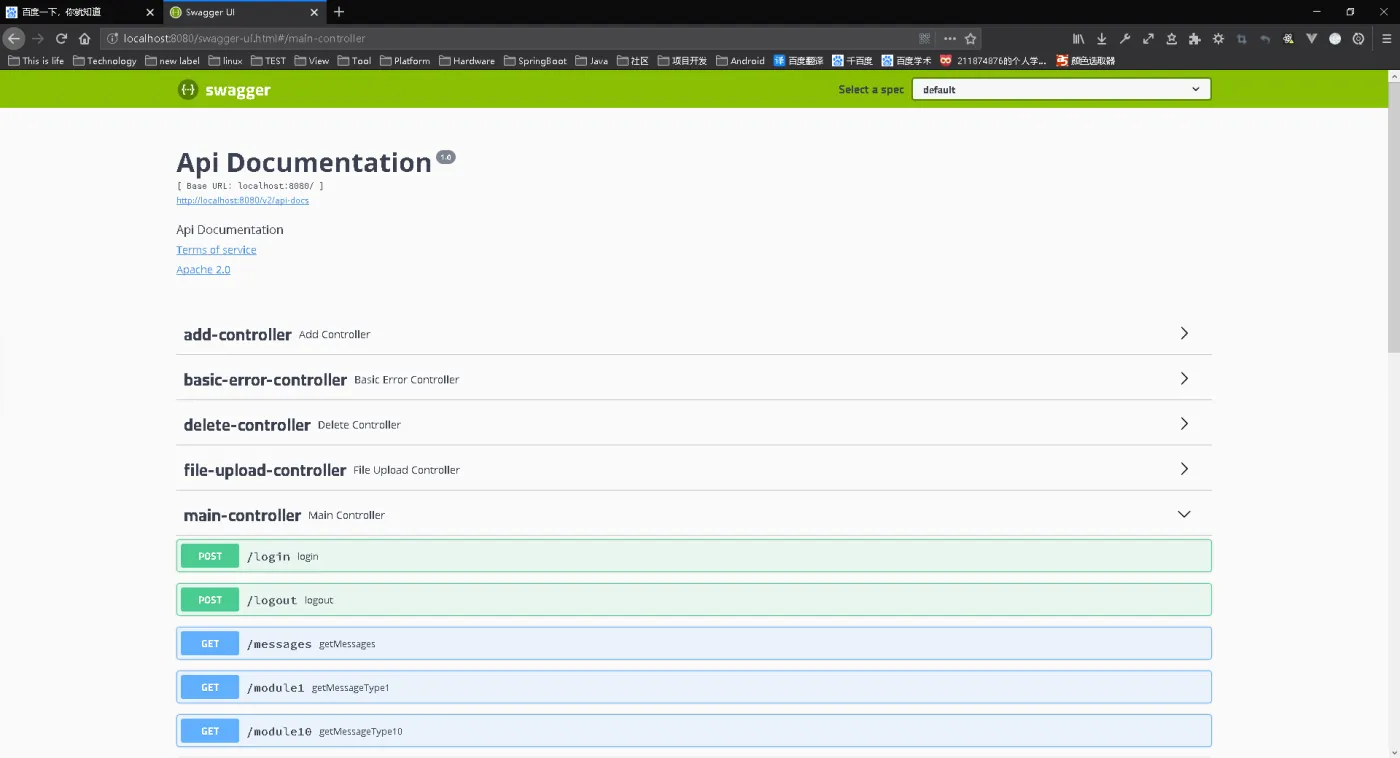Click the swagger logo in the header

tap(225, 90)
